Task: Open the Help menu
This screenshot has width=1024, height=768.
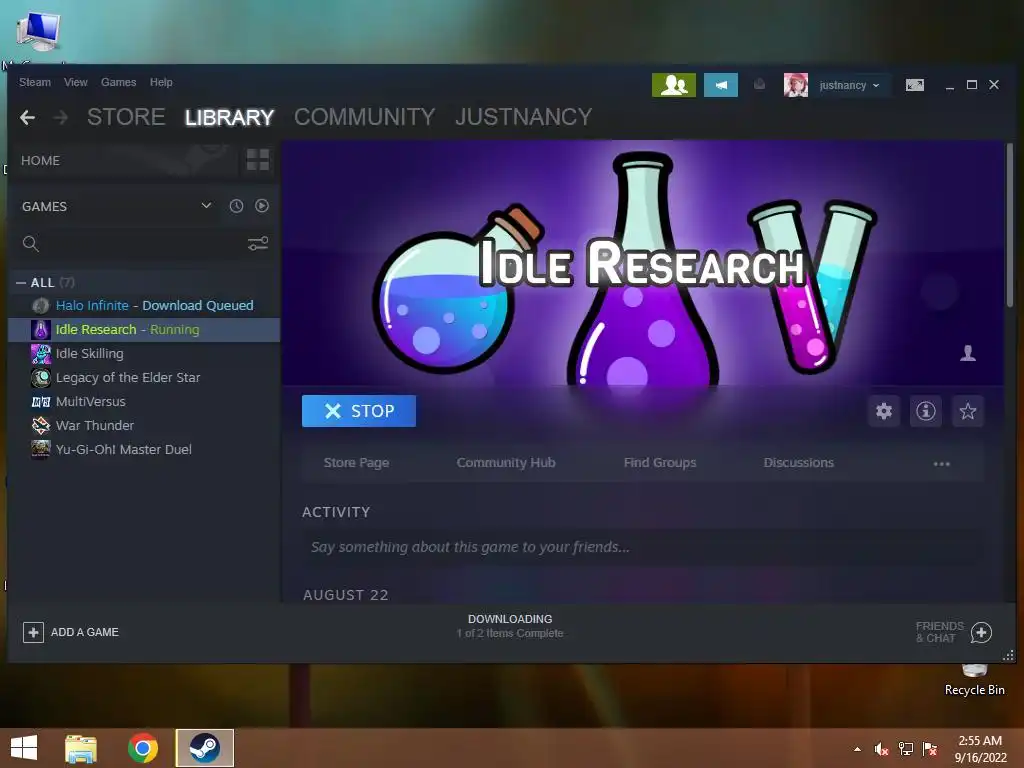Action: coord(161,82)
